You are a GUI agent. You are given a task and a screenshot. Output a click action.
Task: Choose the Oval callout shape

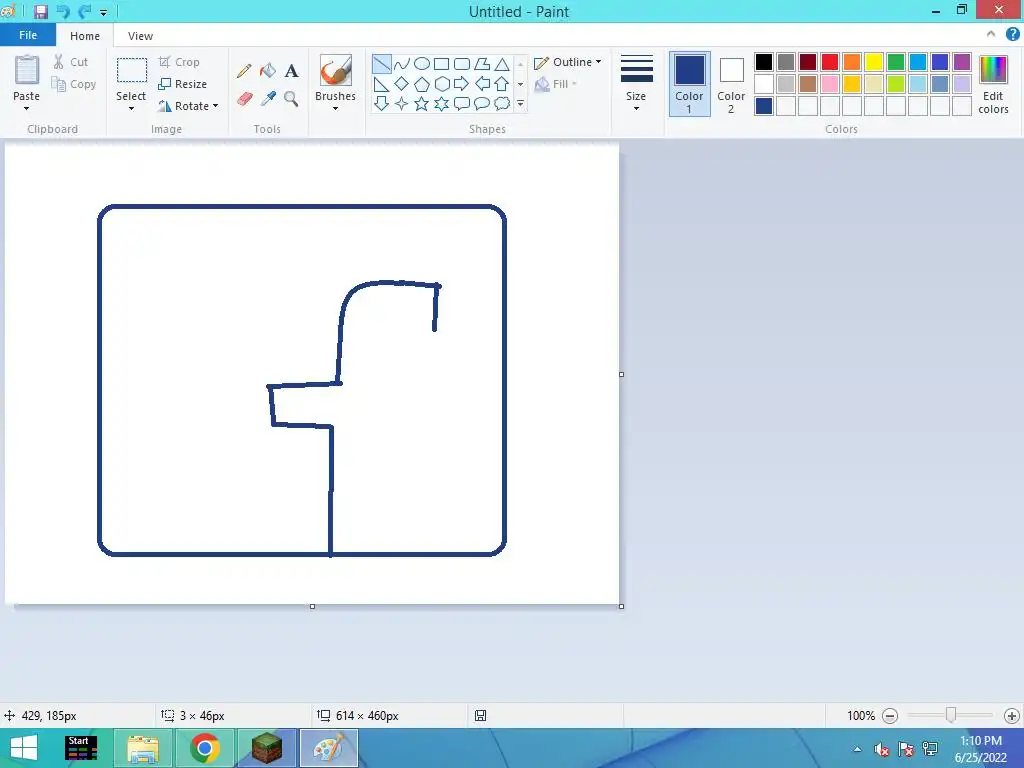coord(482,103)
